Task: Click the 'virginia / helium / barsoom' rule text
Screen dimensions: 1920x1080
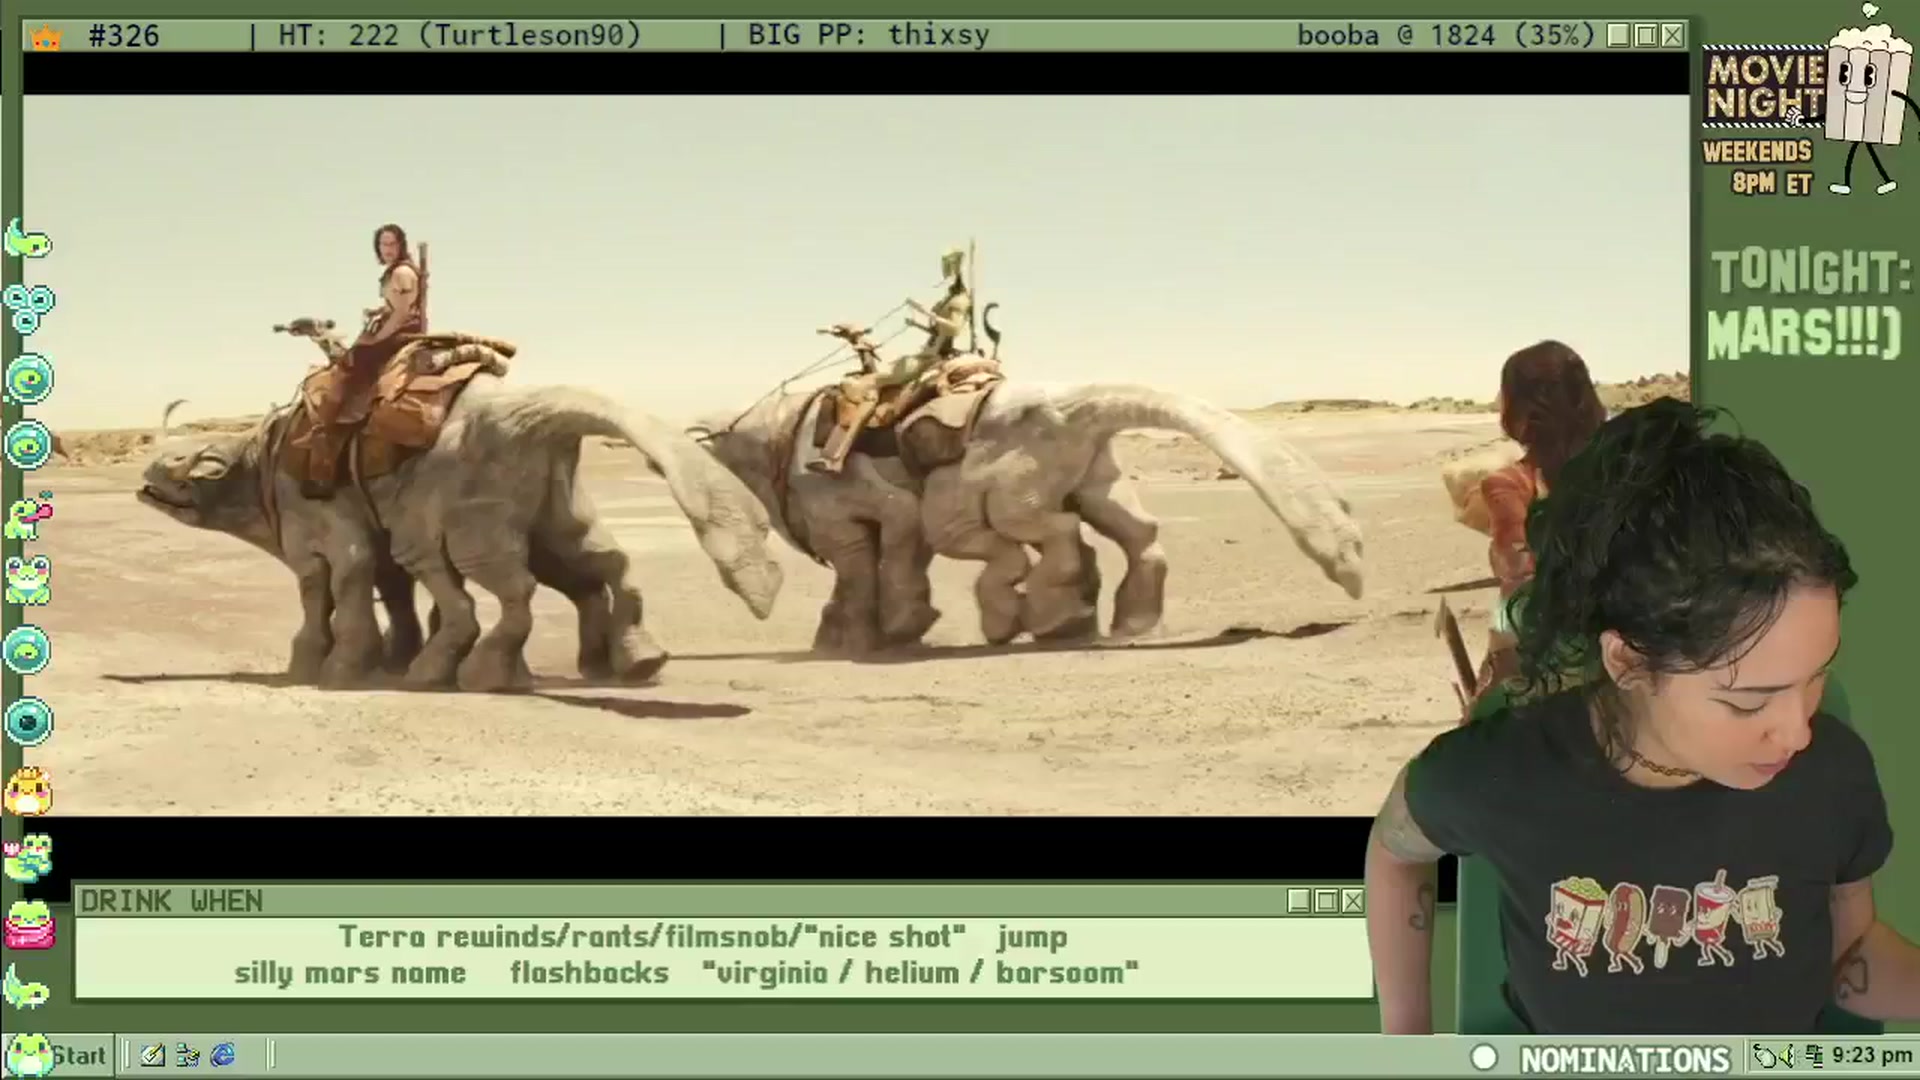Action: (920, 973)
